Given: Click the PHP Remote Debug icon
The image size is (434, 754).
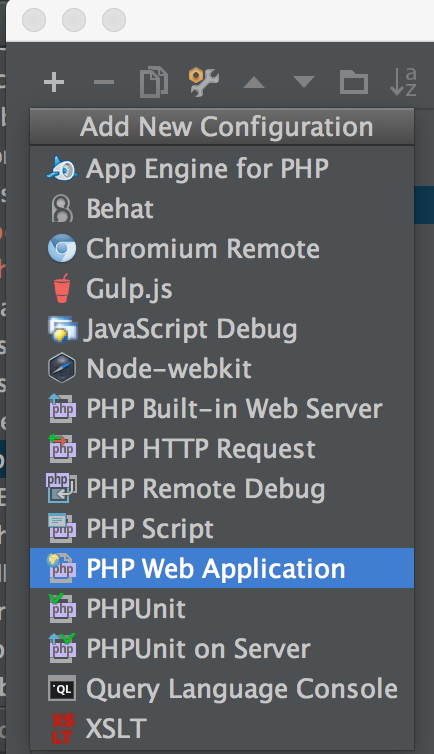Looking at the screenshot, I should point(62,488).
